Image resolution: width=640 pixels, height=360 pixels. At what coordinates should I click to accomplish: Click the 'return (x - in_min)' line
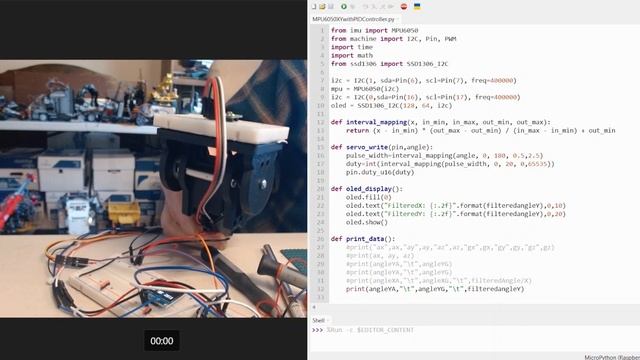click(x=480, y=131)
